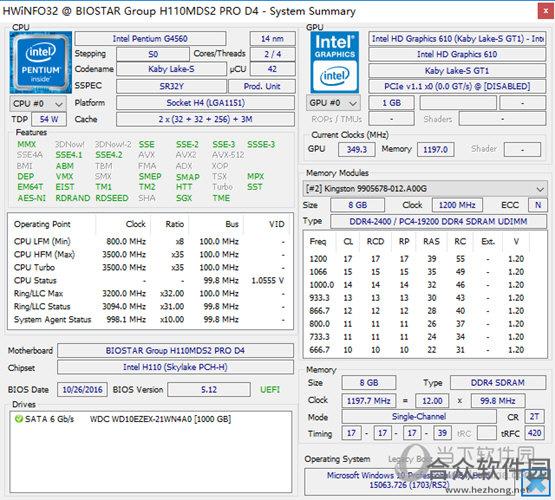The width and height of the screenshot is (555, 500).
Task: Click the 1197.7 MHz memory clock field
Action: click(x=368, y=401)
